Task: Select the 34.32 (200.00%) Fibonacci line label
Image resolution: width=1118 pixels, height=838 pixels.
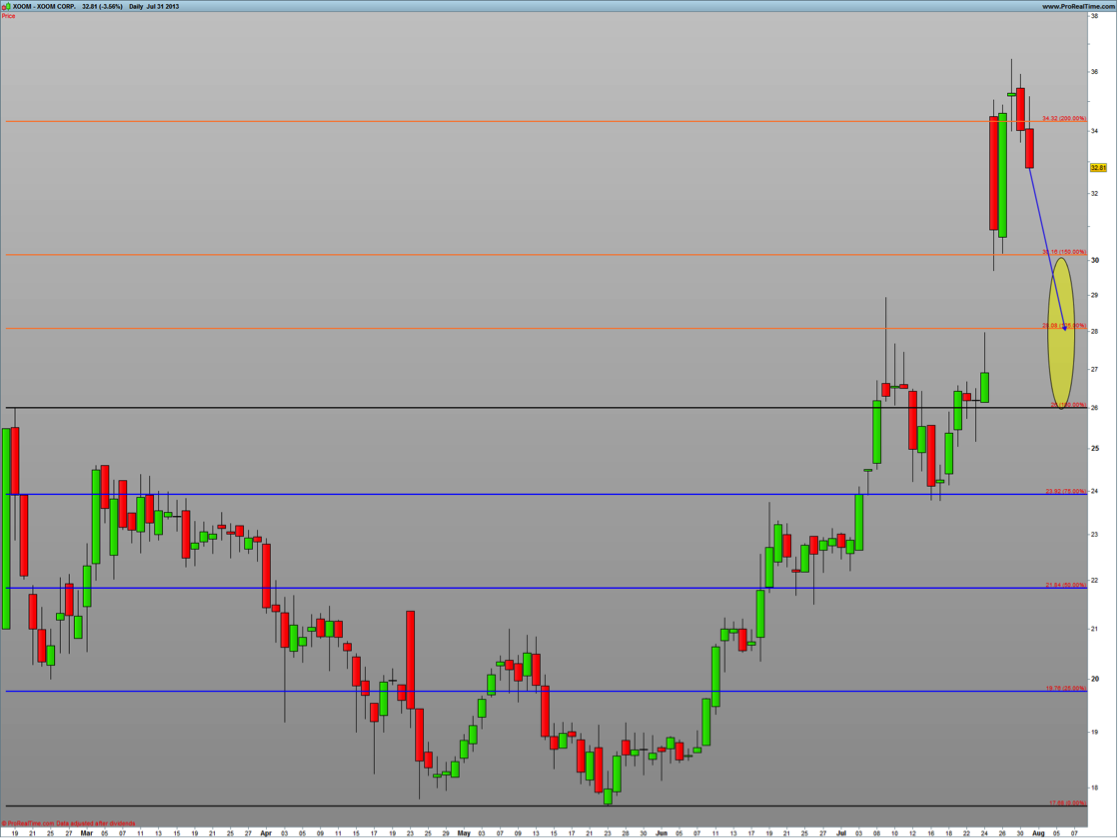Action: 1063,118
